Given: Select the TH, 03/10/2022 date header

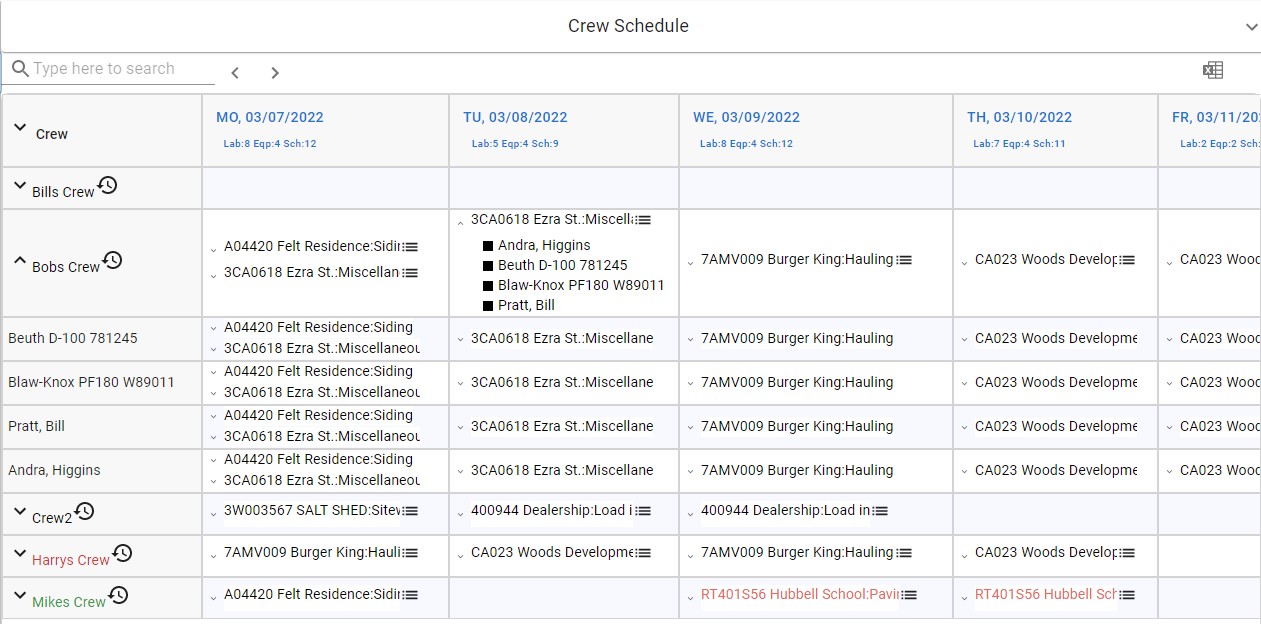Looking at the screenshot, I should [x=1019, y=117].
